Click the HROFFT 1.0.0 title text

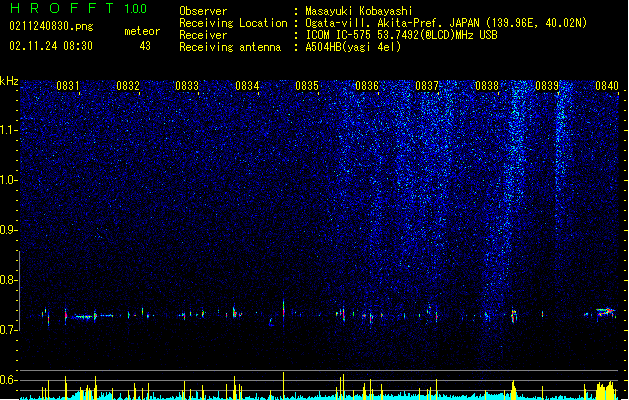click(78, 8)
